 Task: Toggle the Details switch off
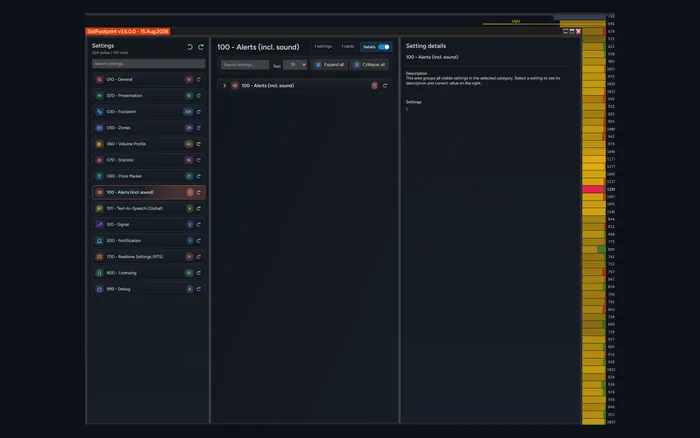click(x=384, y=47)
